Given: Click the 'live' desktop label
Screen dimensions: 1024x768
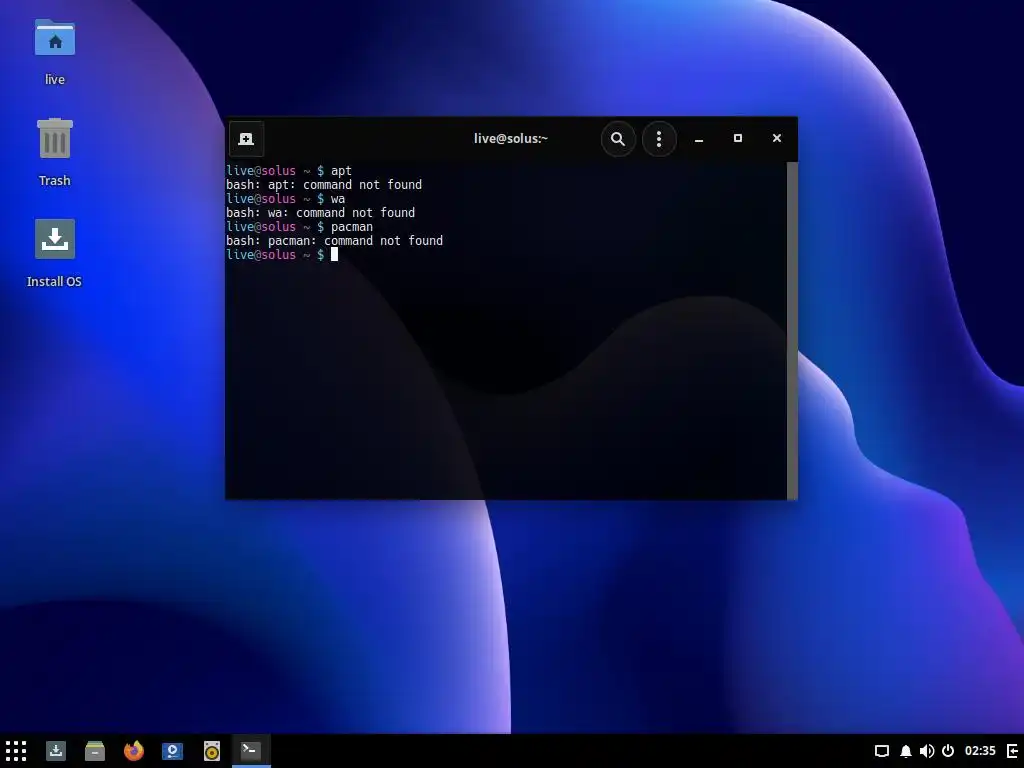Looking at the screenshot, I should [x=55, y=80].
